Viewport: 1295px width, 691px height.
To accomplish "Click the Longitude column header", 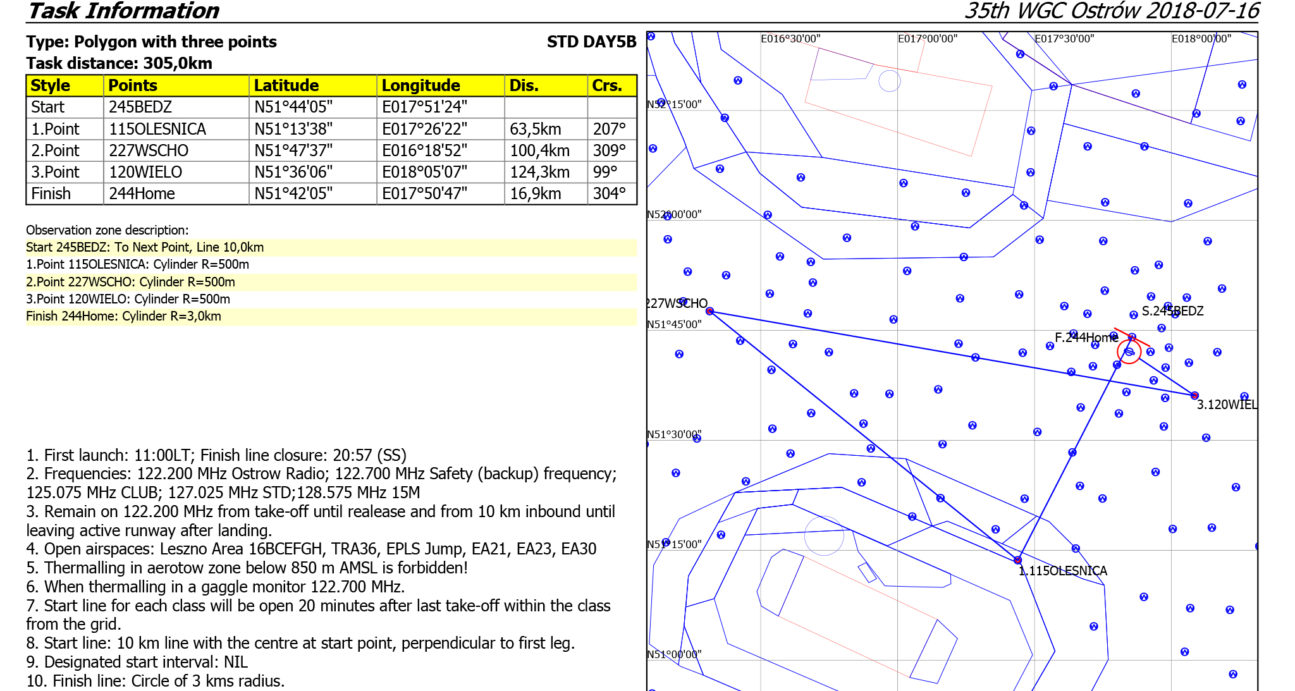I will 441,86.
